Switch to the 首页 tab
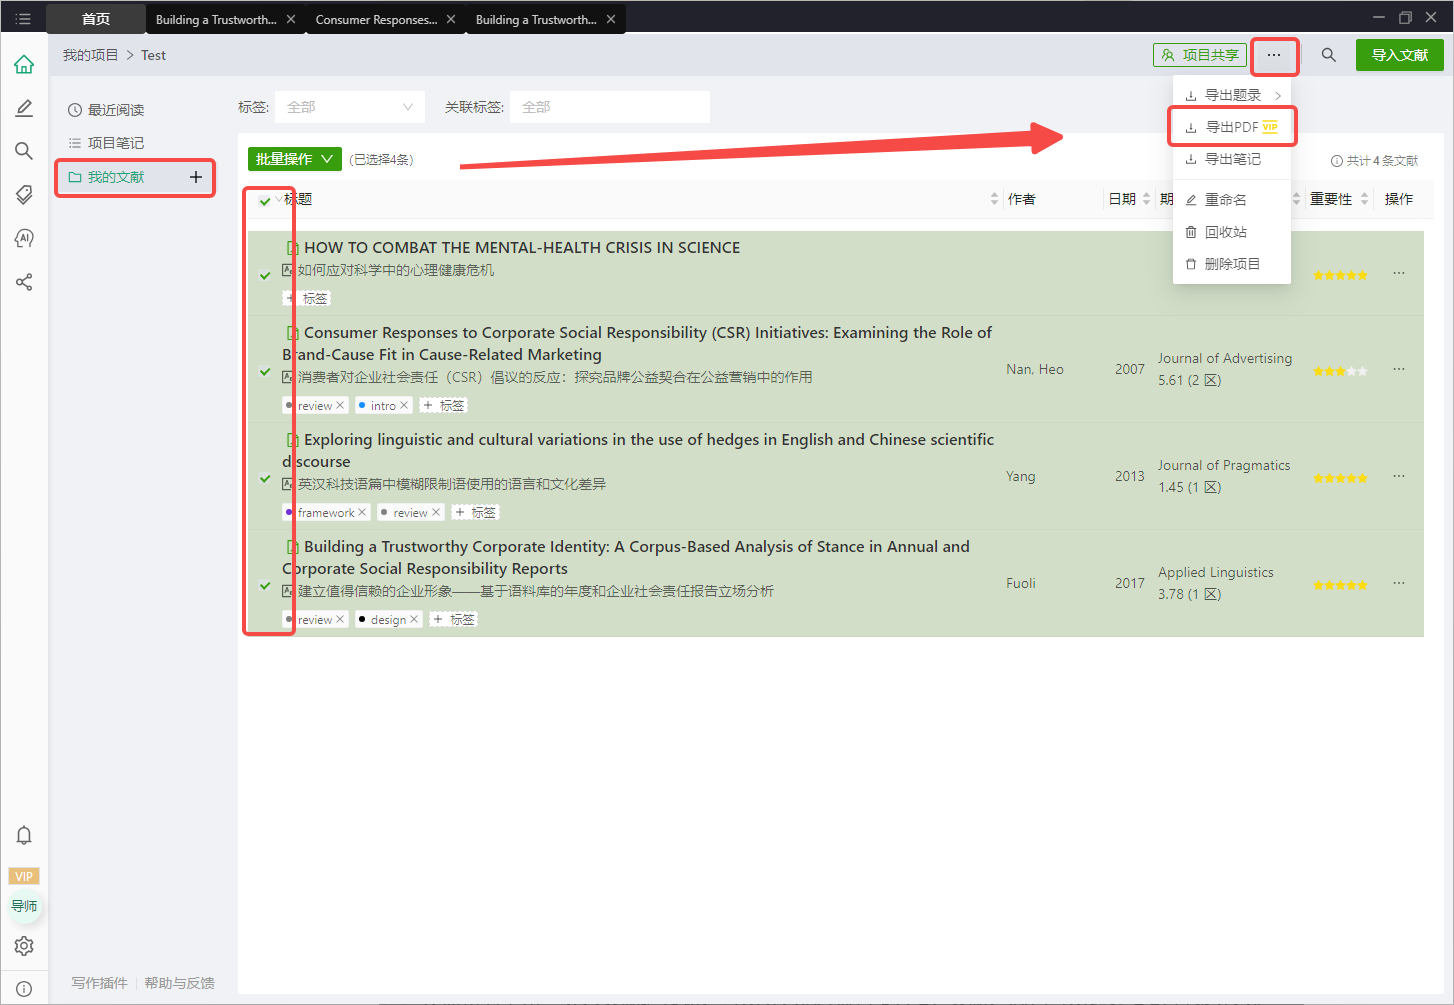The height and width of the screenshot is (1005, 1454). click(x=96, y=19)
